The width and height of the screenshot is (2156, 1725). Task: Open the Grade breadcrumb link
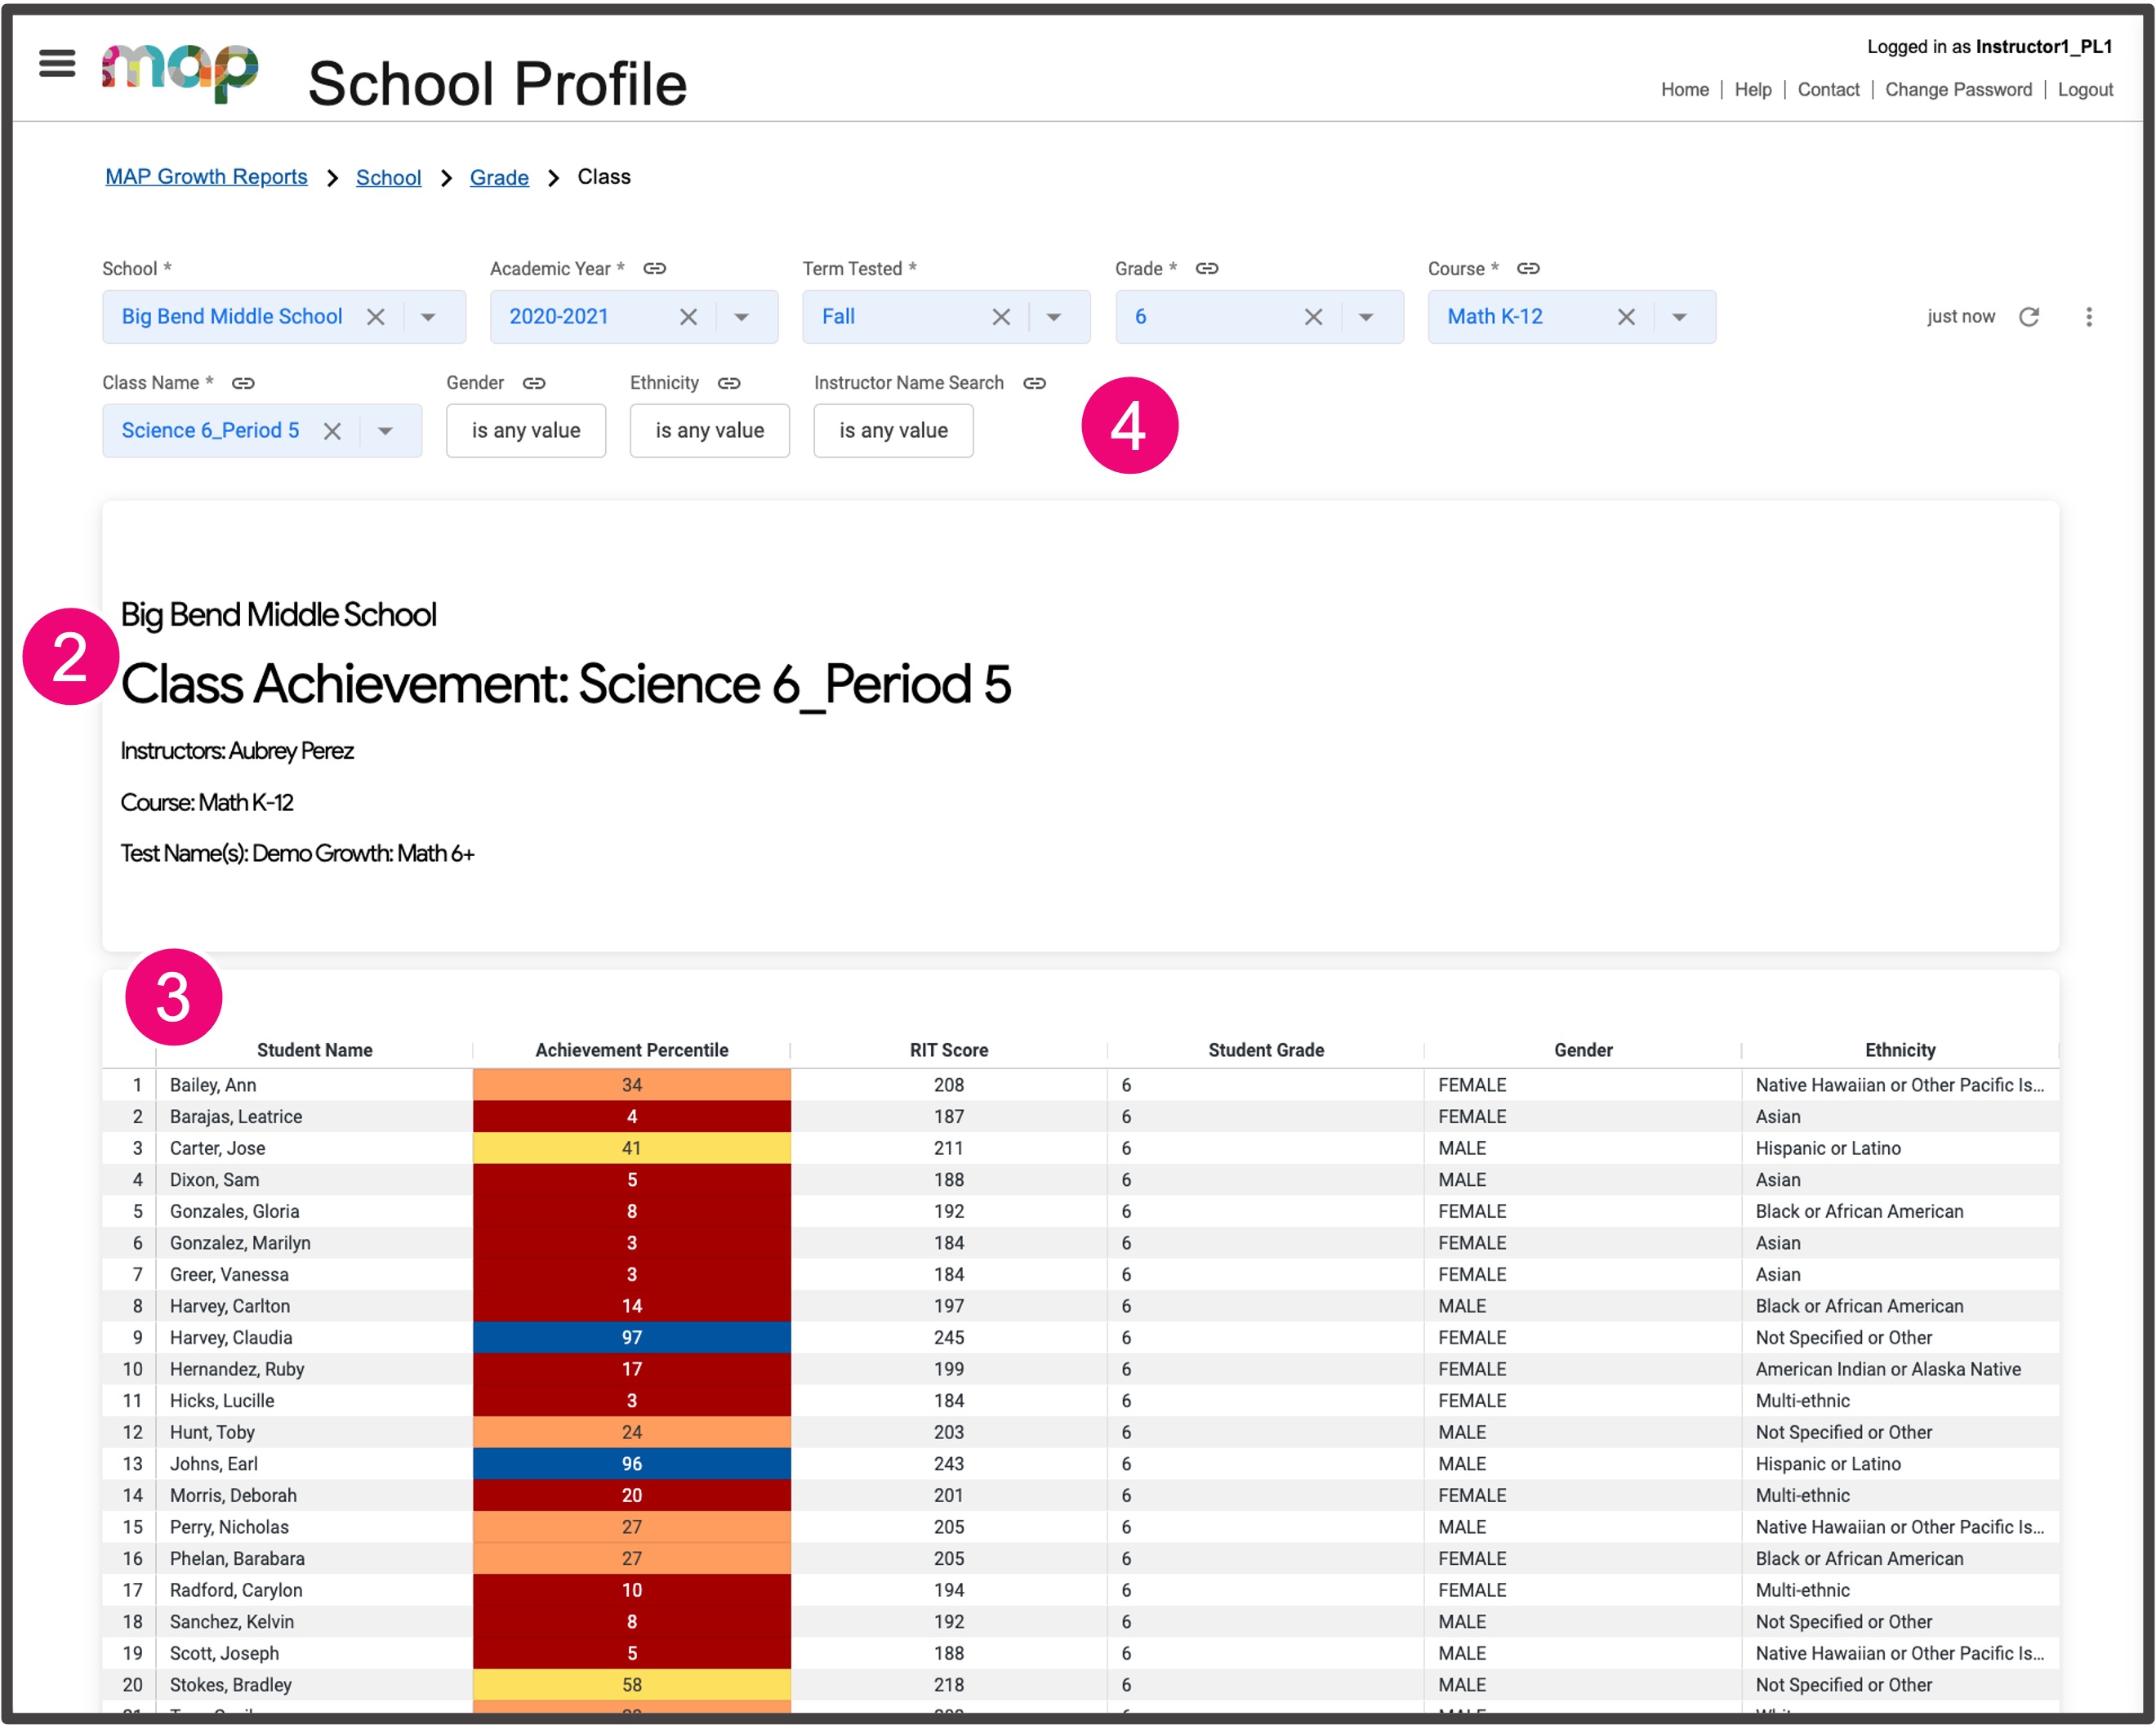coord(499,176)
